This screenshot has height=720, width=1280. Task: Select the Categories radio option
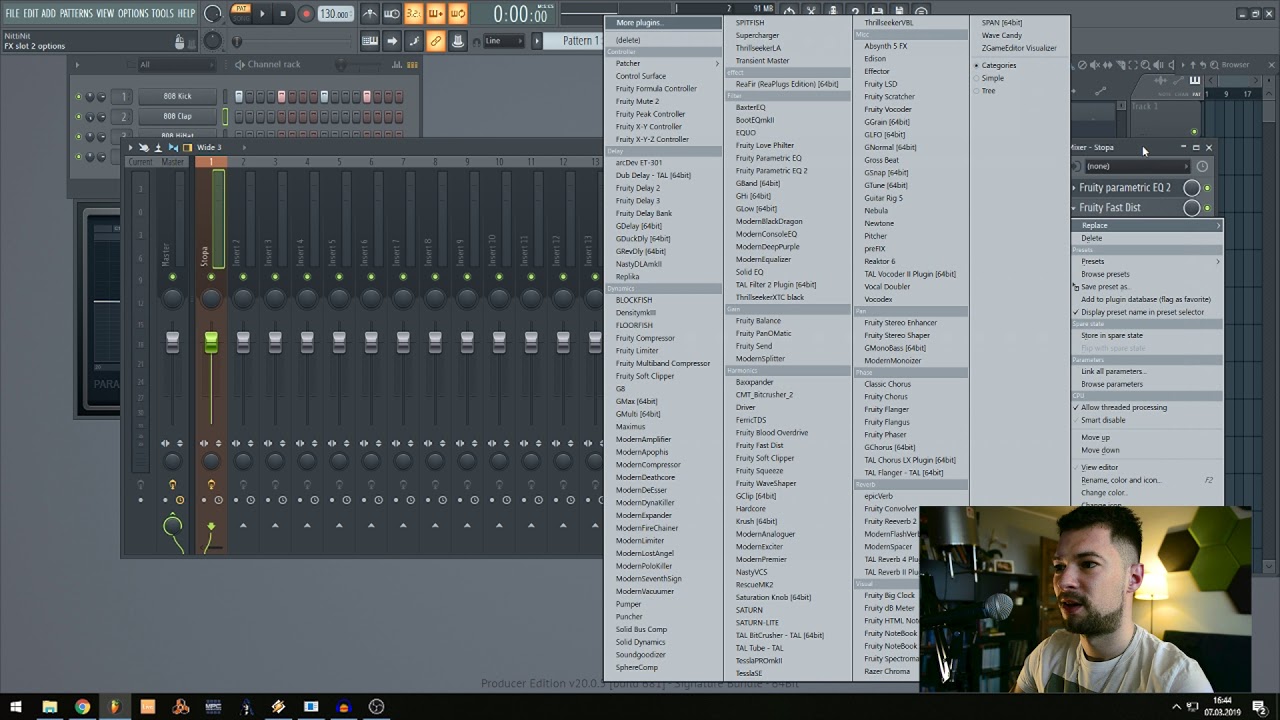[997, 65]
